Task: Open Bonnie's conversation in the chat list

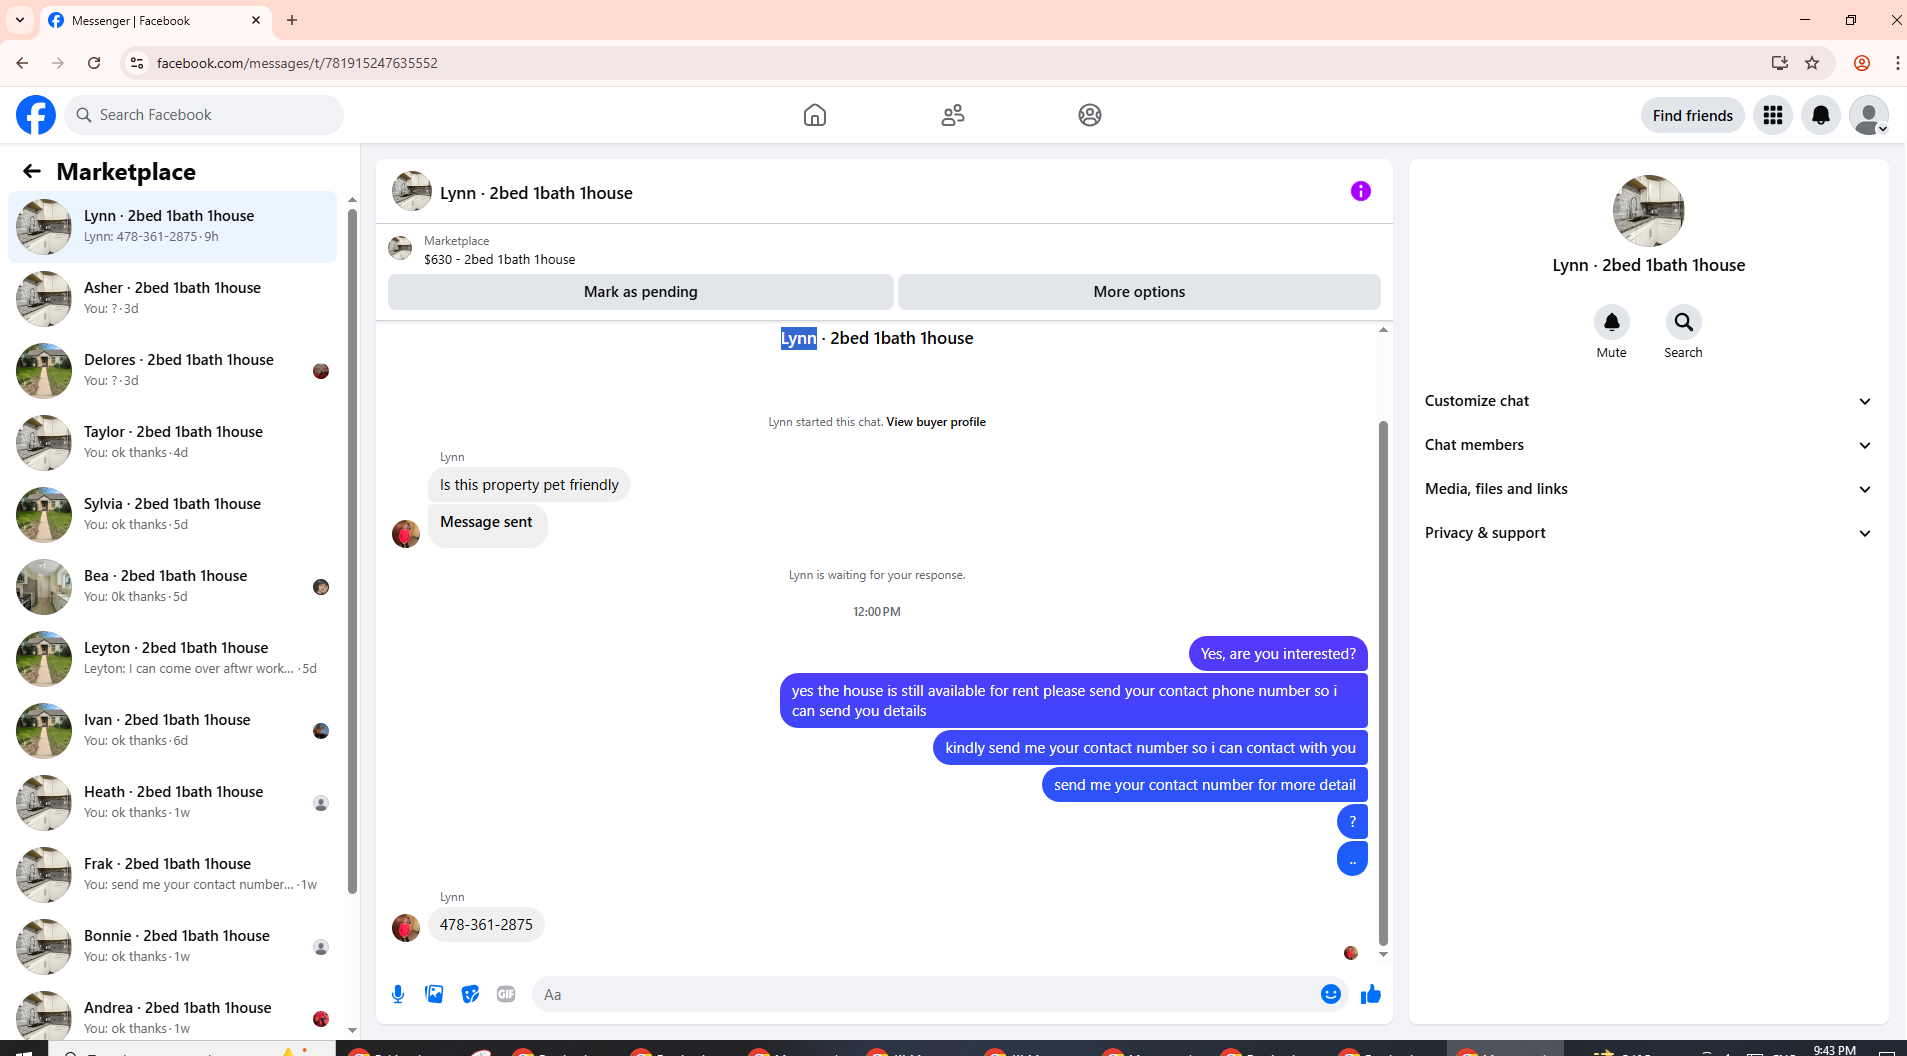Action: coord(172,947)
